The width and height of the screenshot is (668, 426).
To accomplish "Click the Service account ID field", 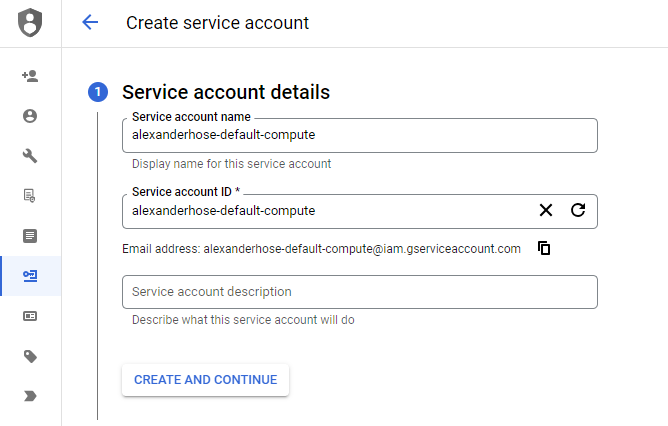I will [328, 211].
